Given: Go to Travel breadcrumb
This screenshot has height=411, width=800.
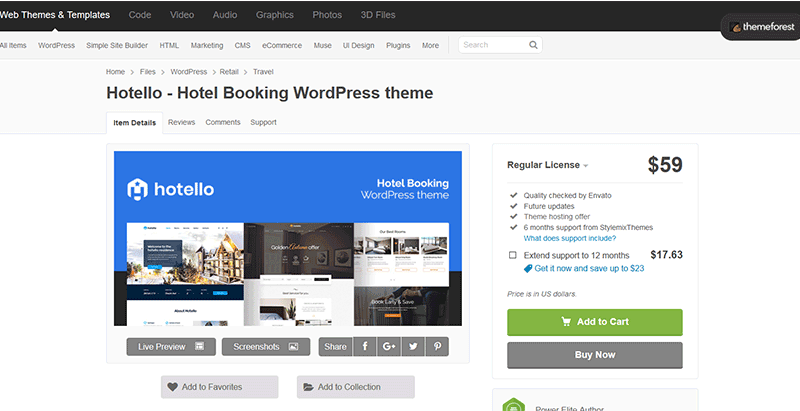Looking at the screenshot, I should click(263, 72).
